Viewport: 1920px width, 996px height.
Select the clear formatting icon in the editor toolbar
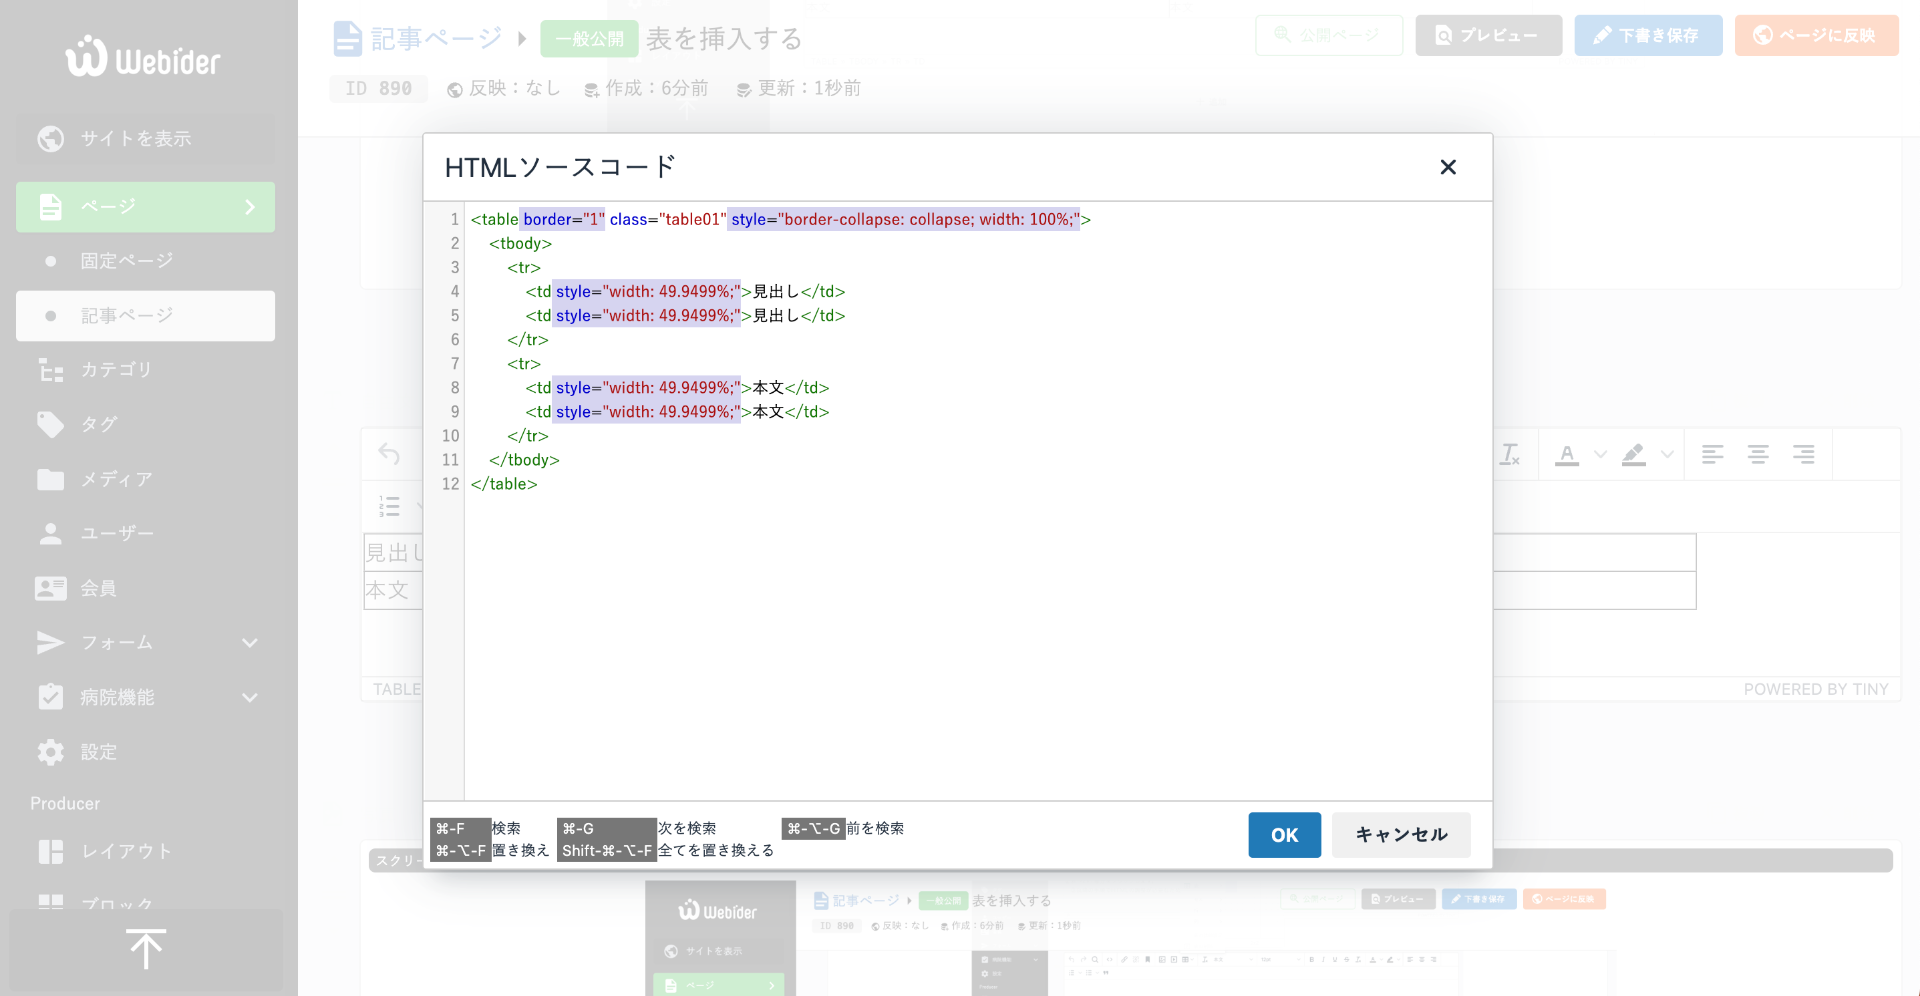(1510, 454)
